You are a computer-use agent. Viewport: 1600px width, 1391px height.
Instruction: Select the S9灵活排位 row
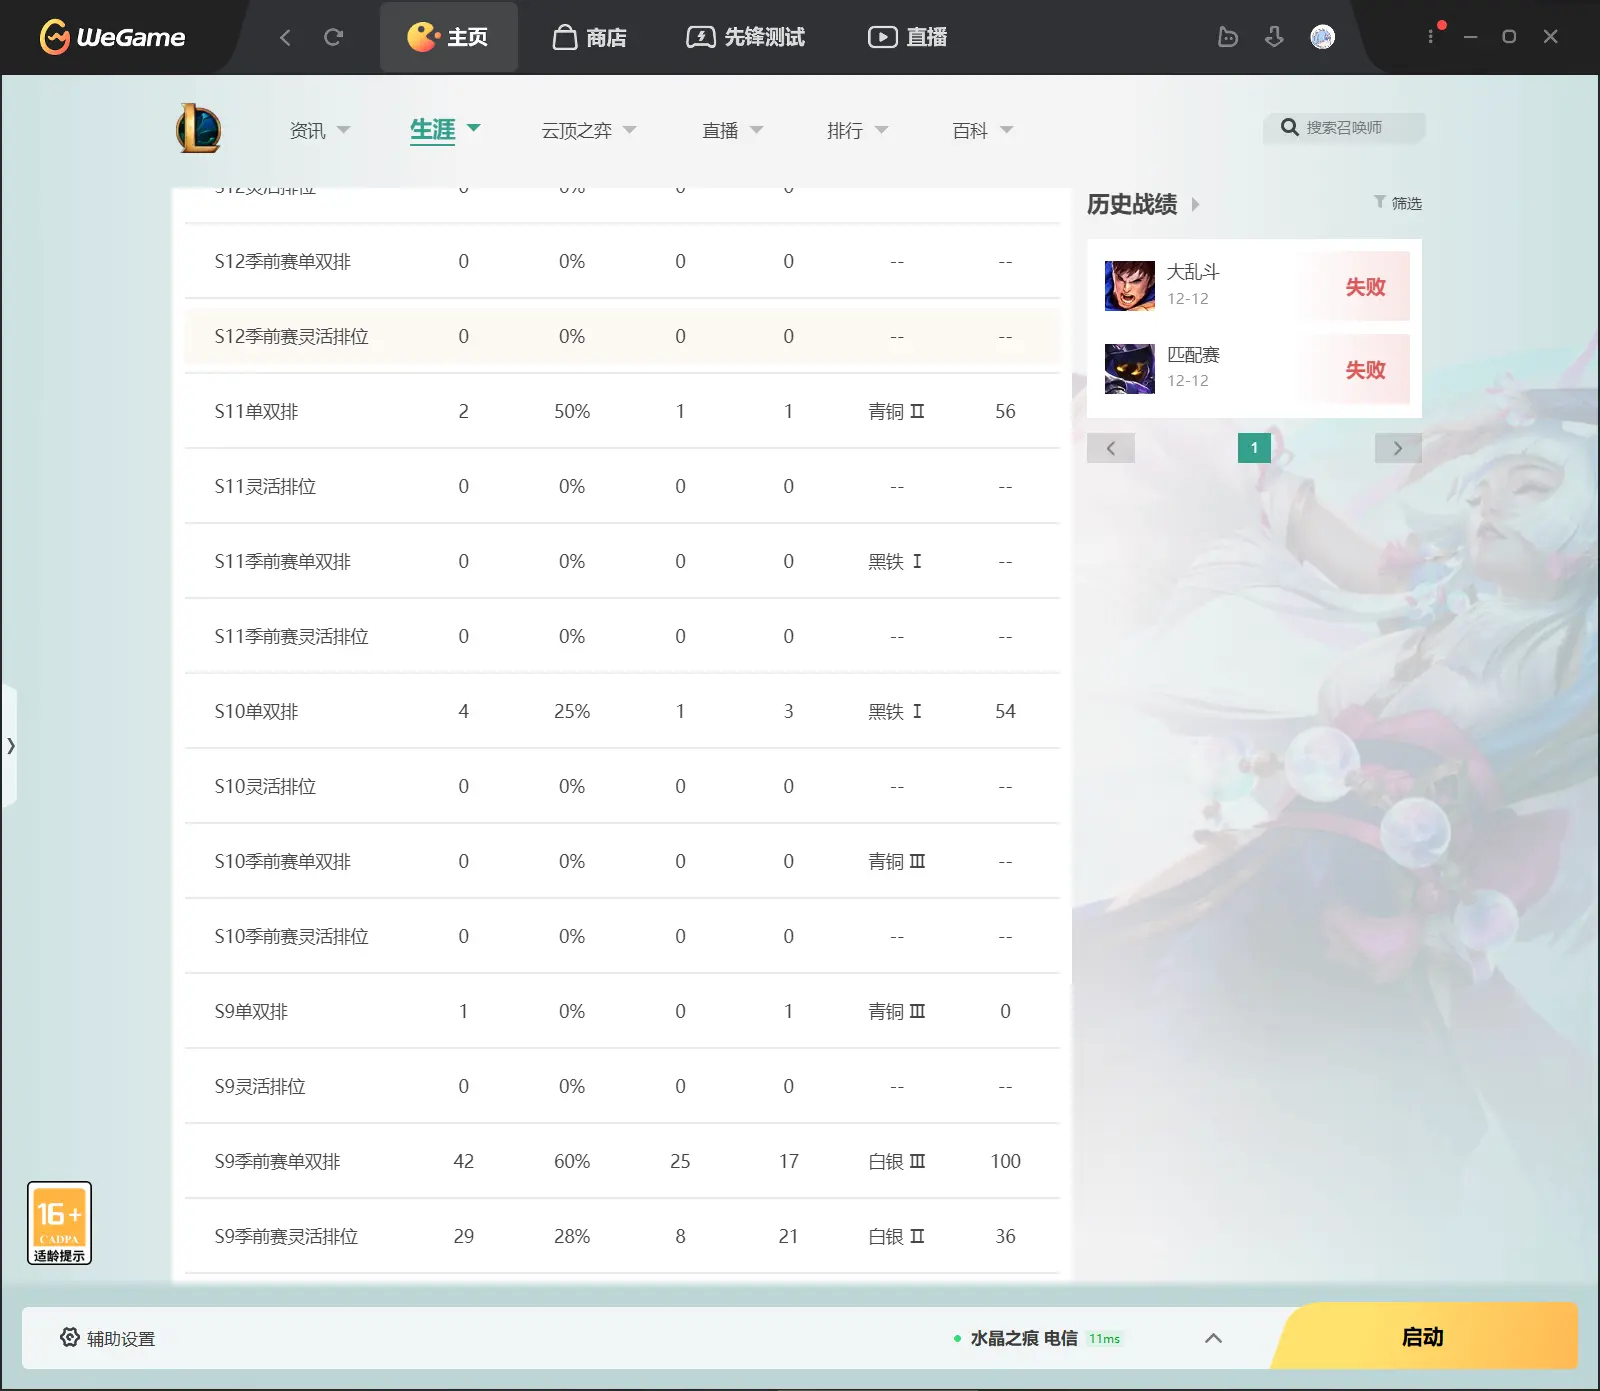pos(622,1086)
